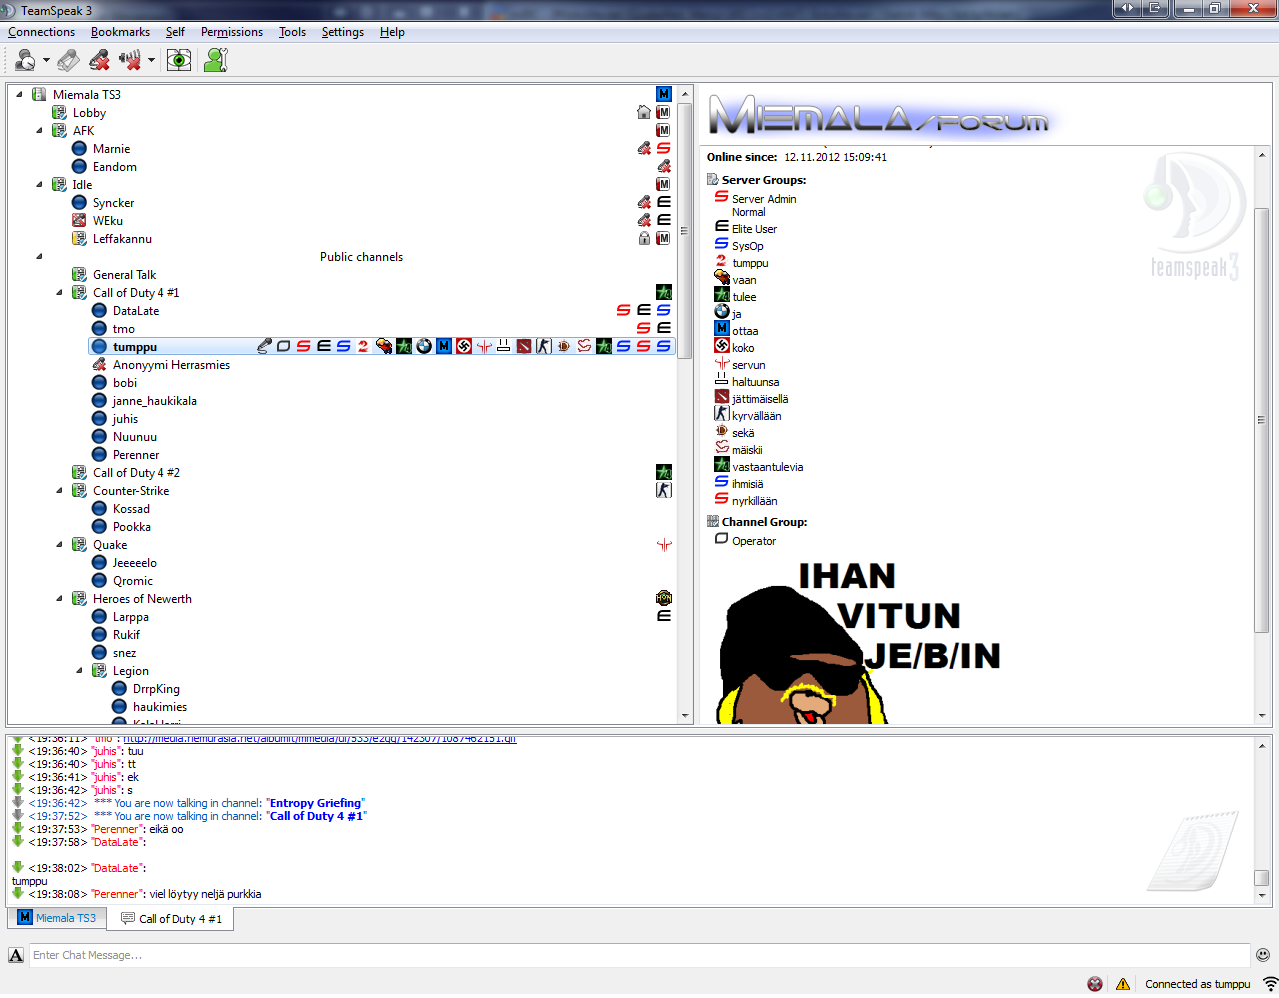Screen dimensions: 1279x998
Task: Click the Miemala Forum banner image
Action: coord(880,114)
